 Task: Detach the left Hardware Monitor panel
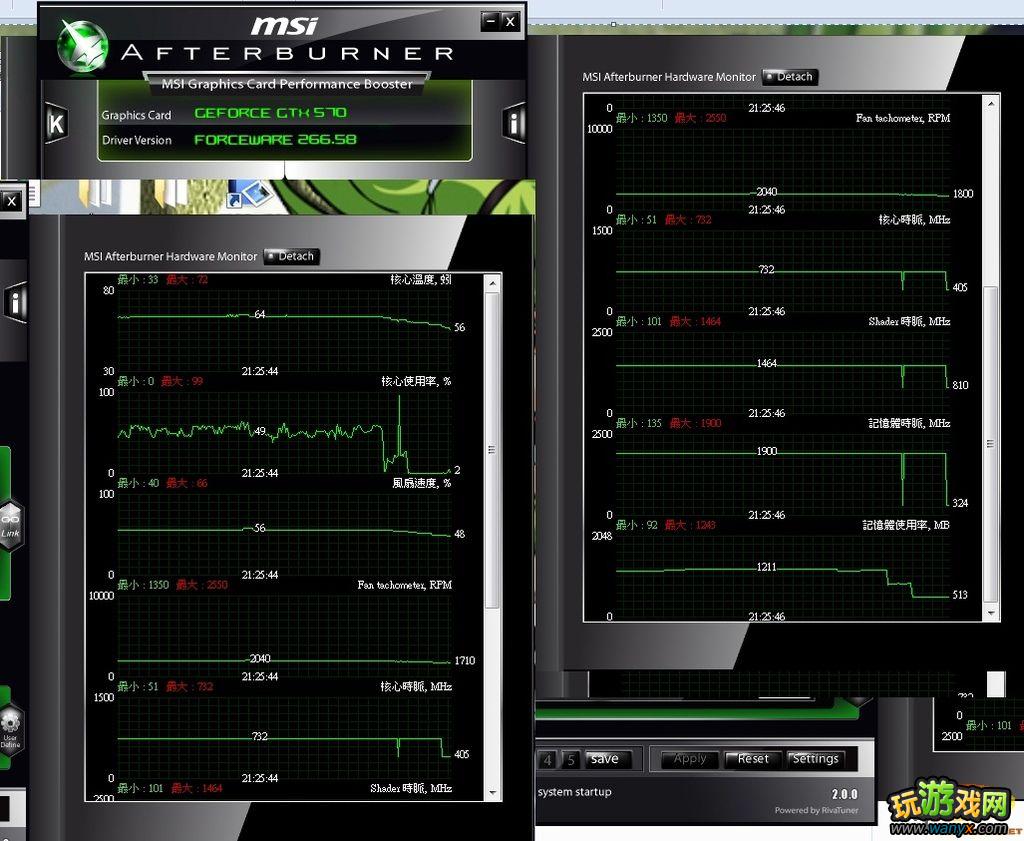292,257
